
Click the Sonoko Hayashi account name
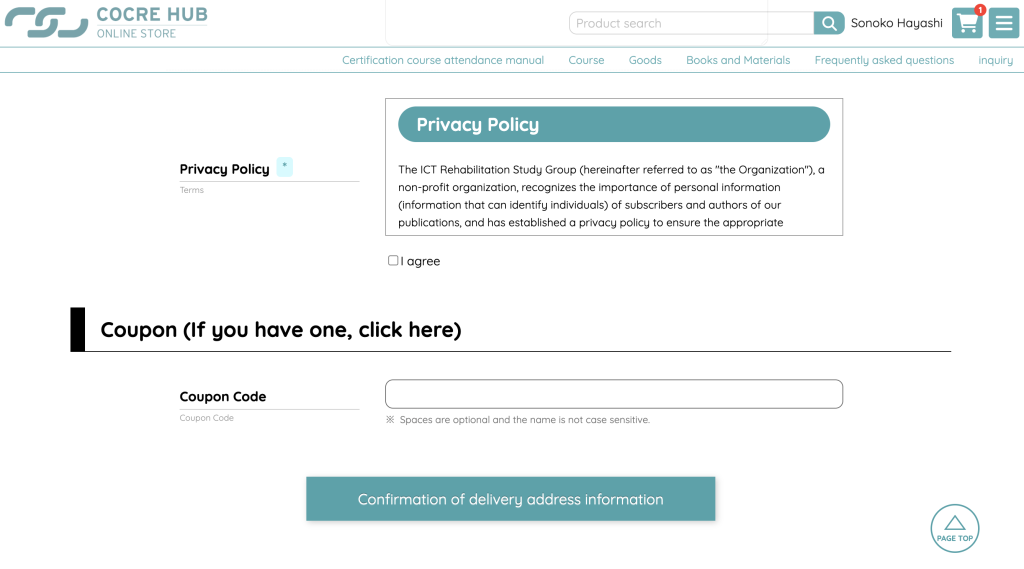[x=896, y=23]
